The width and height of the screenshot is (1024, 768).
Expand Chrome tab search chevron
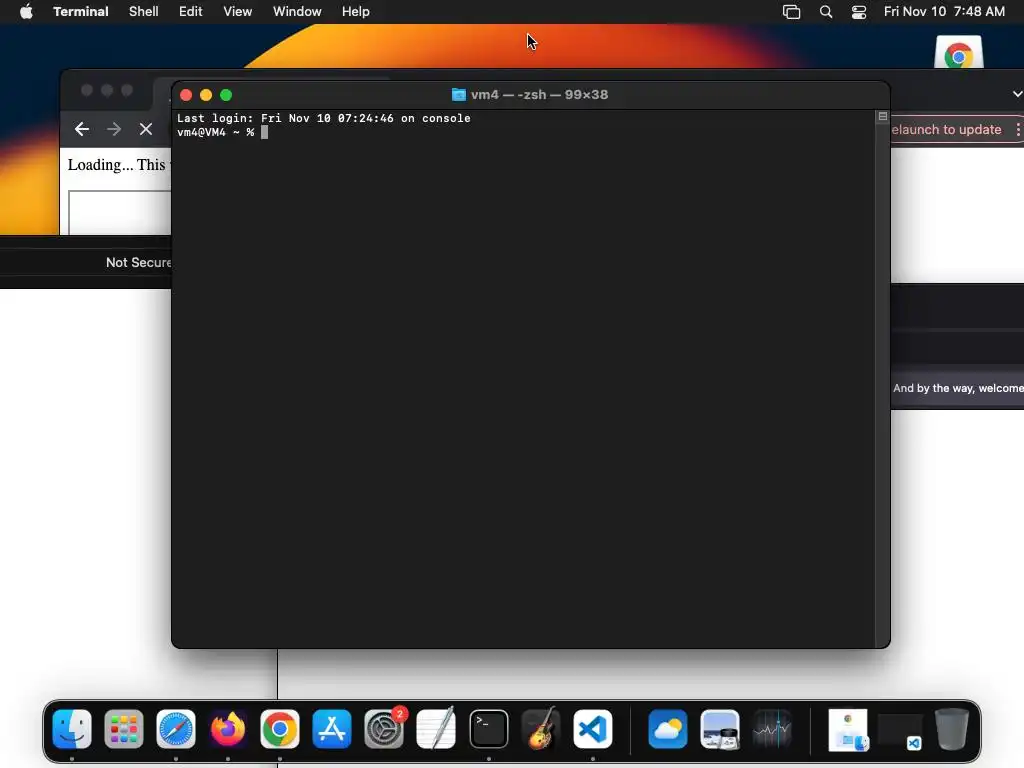(x=1017, y=94)
